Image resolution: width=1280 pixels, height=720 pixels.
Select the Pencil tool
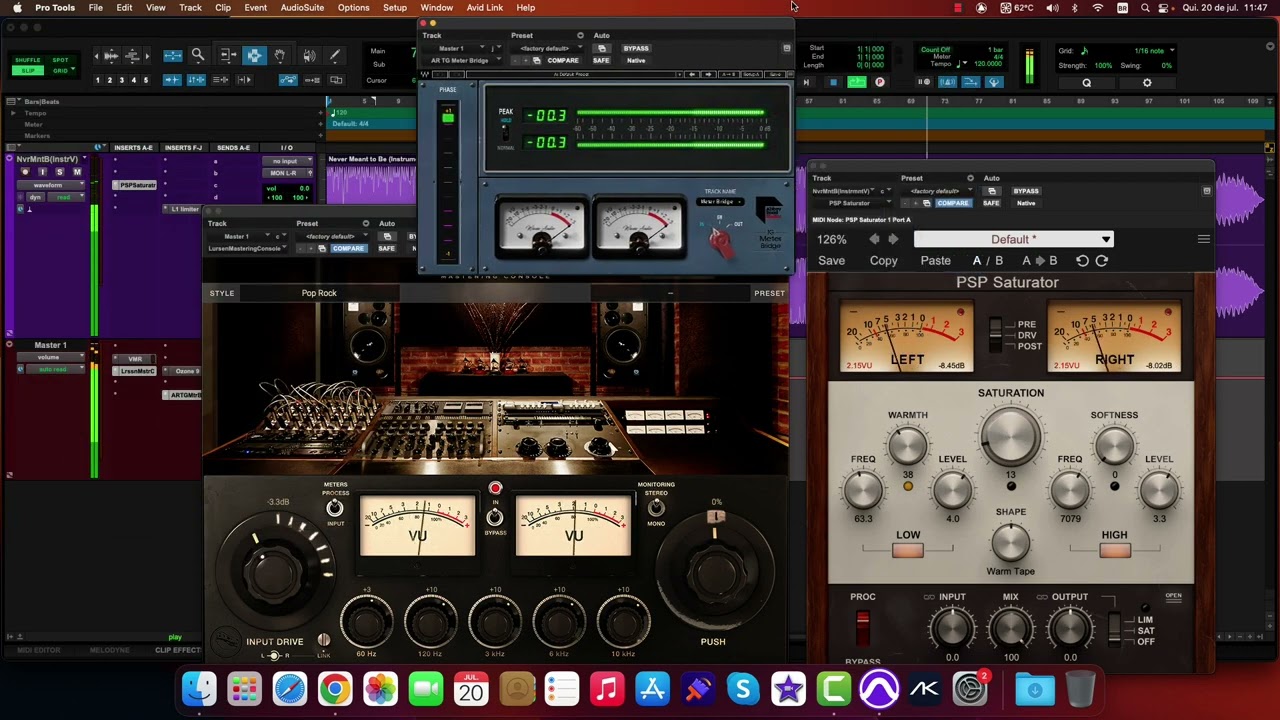(335, 55)
